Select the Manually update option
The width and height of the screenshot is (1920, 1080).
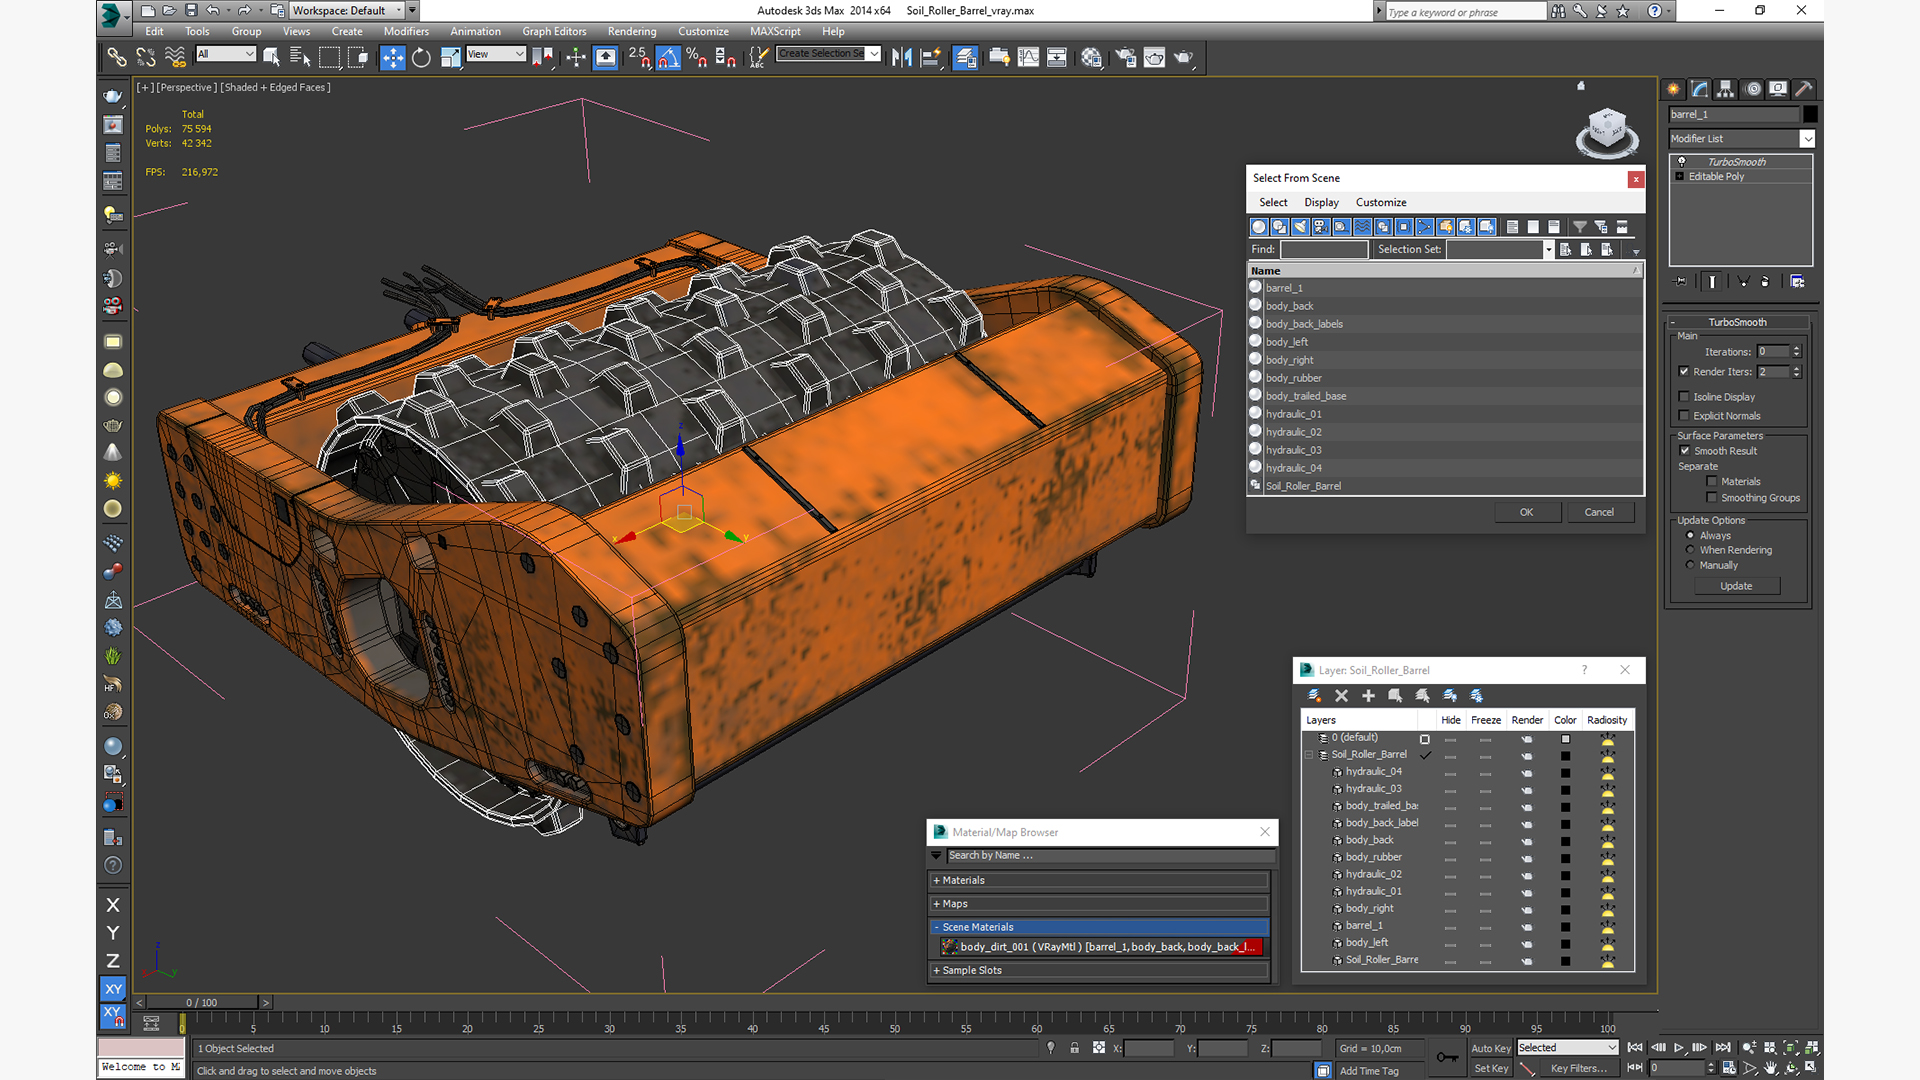pyautogui.click(x=1690, y=565)
